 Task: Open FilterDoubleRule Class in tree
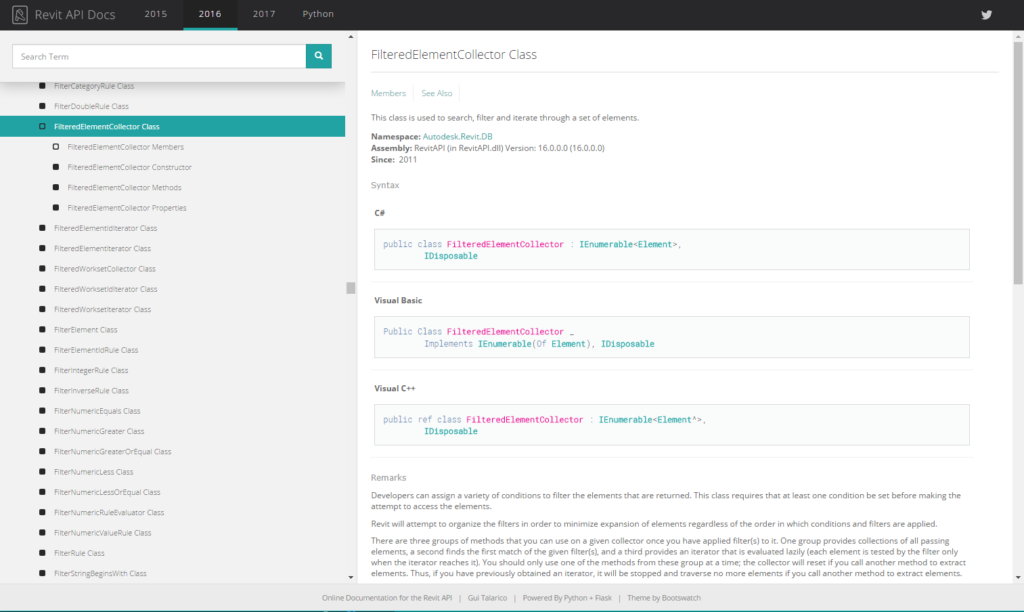[x=91, y=106]
